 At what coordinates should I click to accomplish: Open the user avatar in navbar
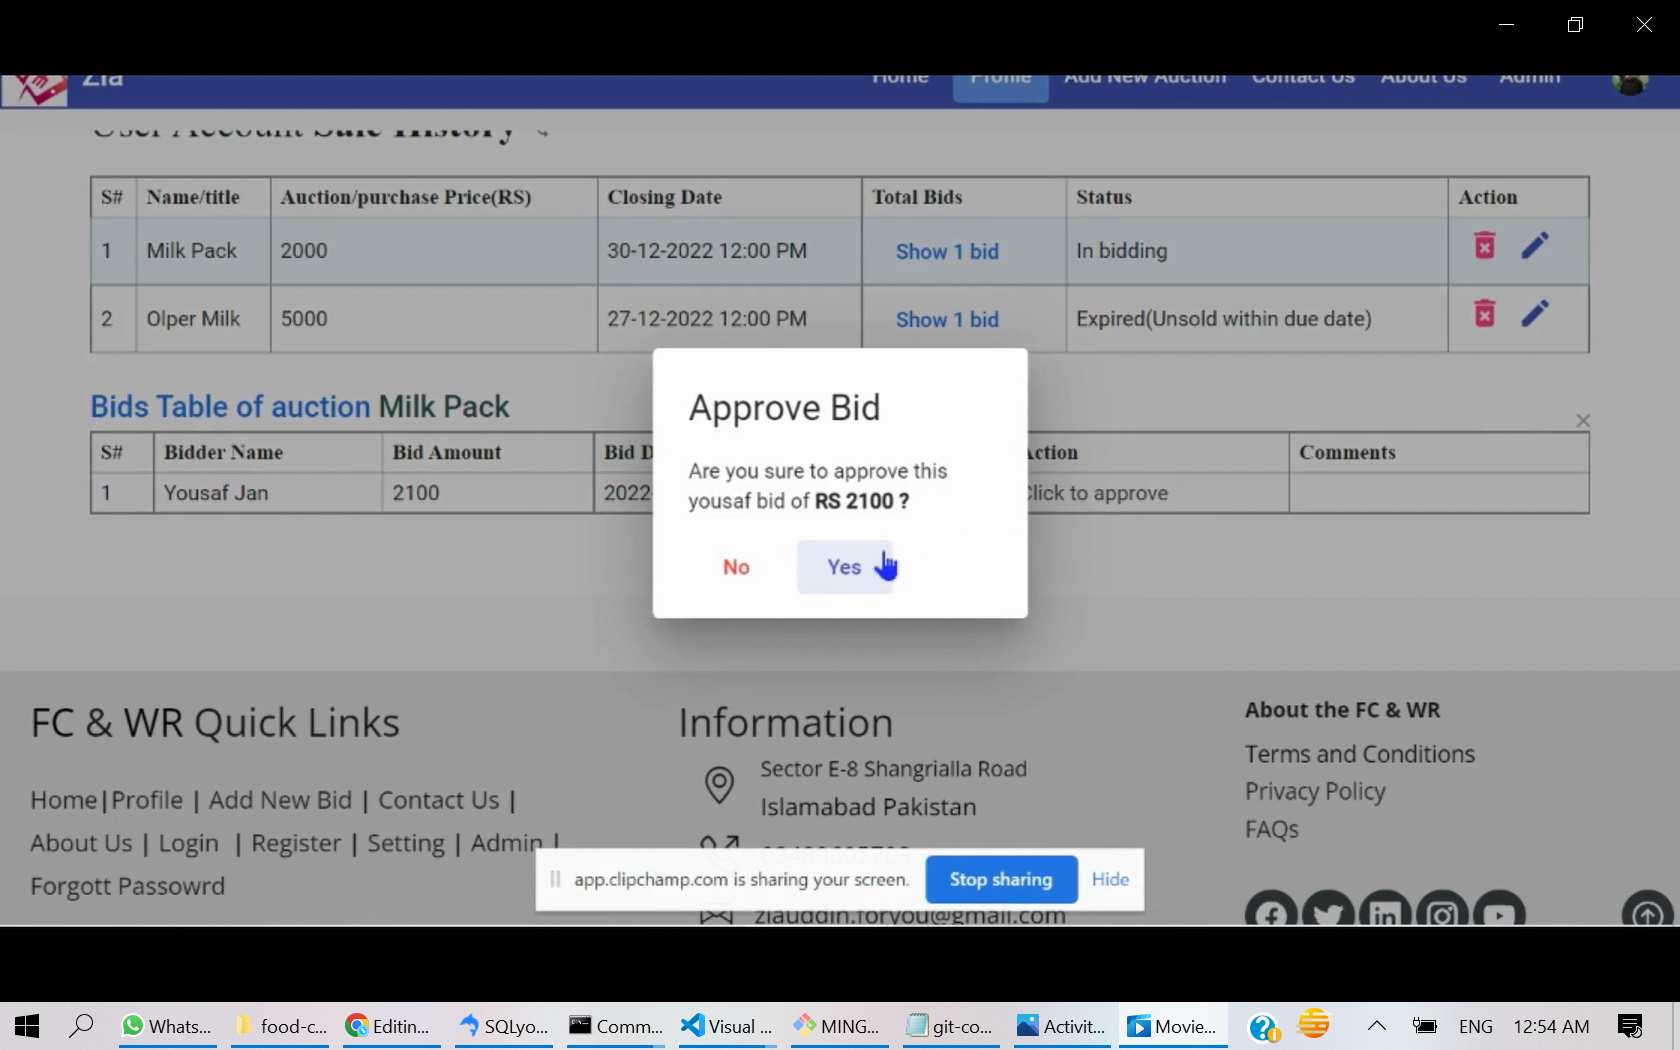pyautogui.click(x=1630, y=82)
